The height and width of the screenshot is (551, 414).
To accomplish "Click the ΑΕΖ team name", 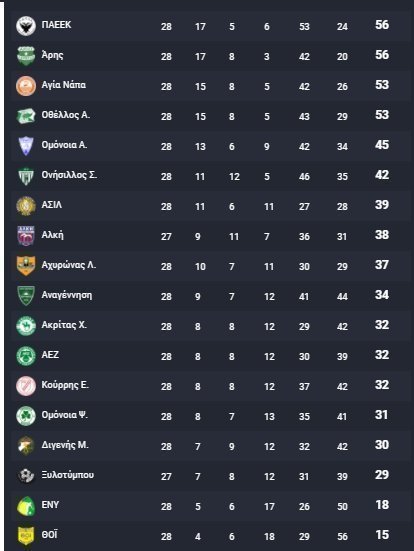I will (50, 355).
